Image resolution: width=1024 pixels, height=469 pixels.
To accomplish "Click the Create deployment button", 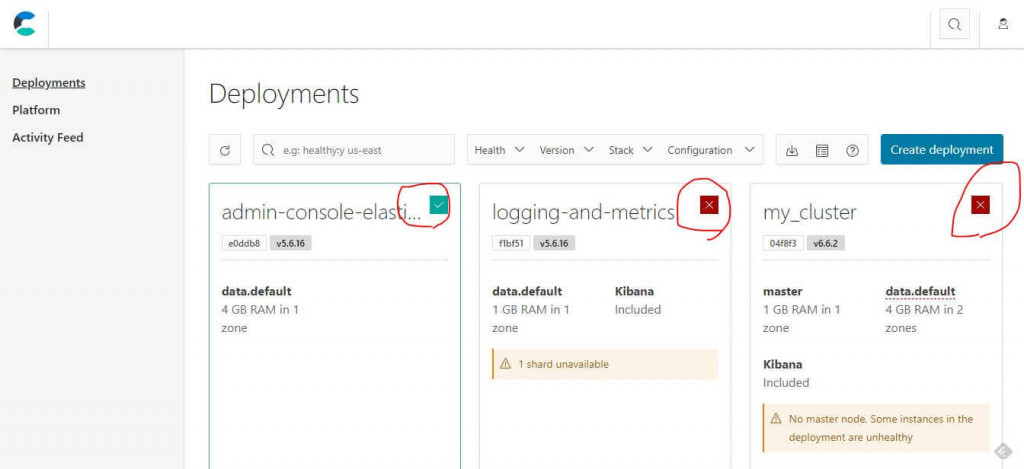I will pyautogui.click(x=942, y=150).
